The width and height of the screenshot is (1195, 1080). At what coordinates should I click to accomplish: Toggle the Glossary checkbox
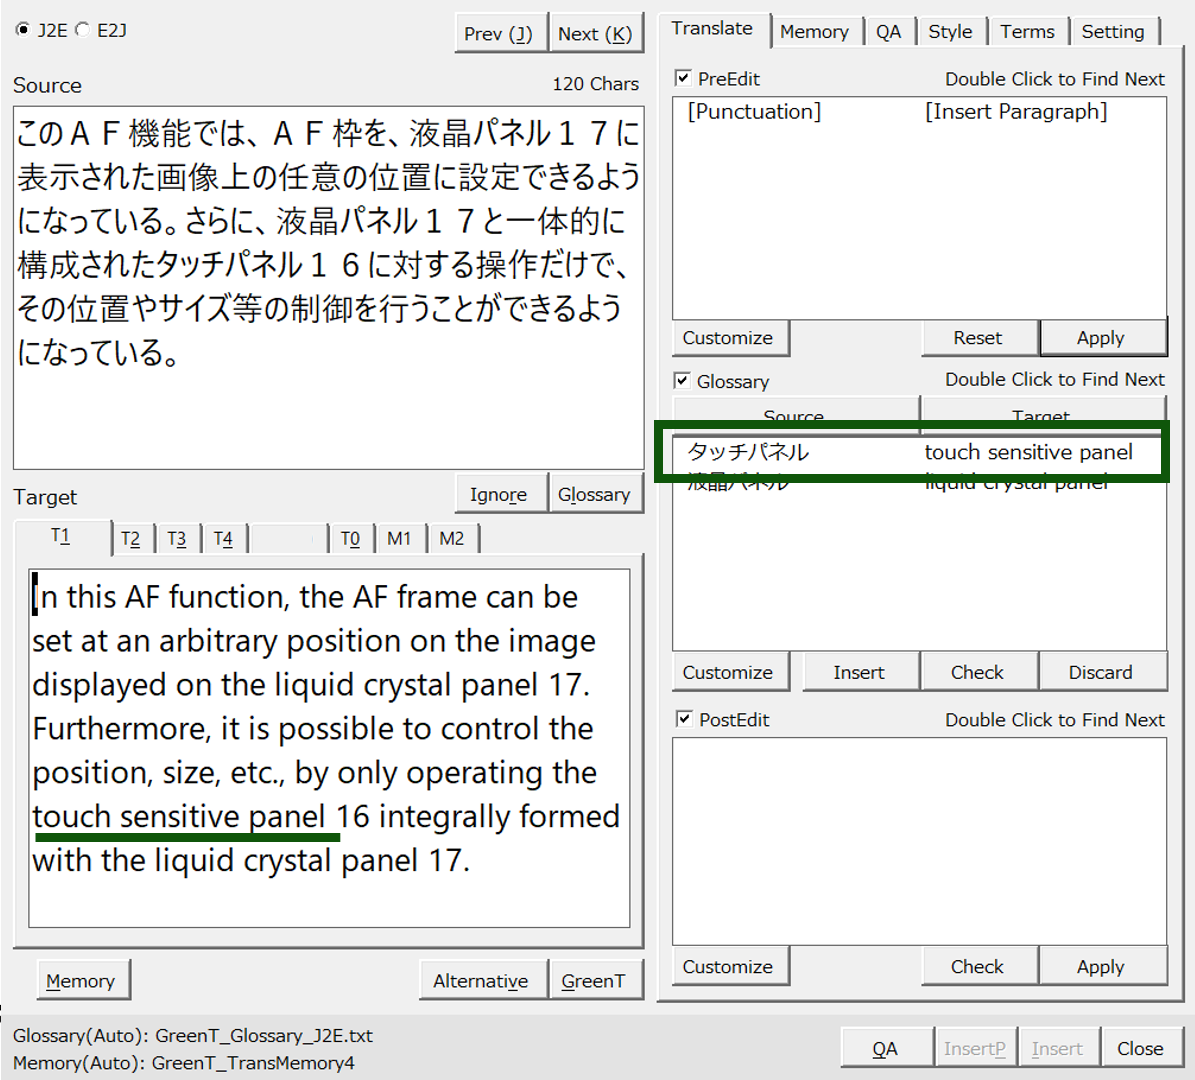[683, 381]
